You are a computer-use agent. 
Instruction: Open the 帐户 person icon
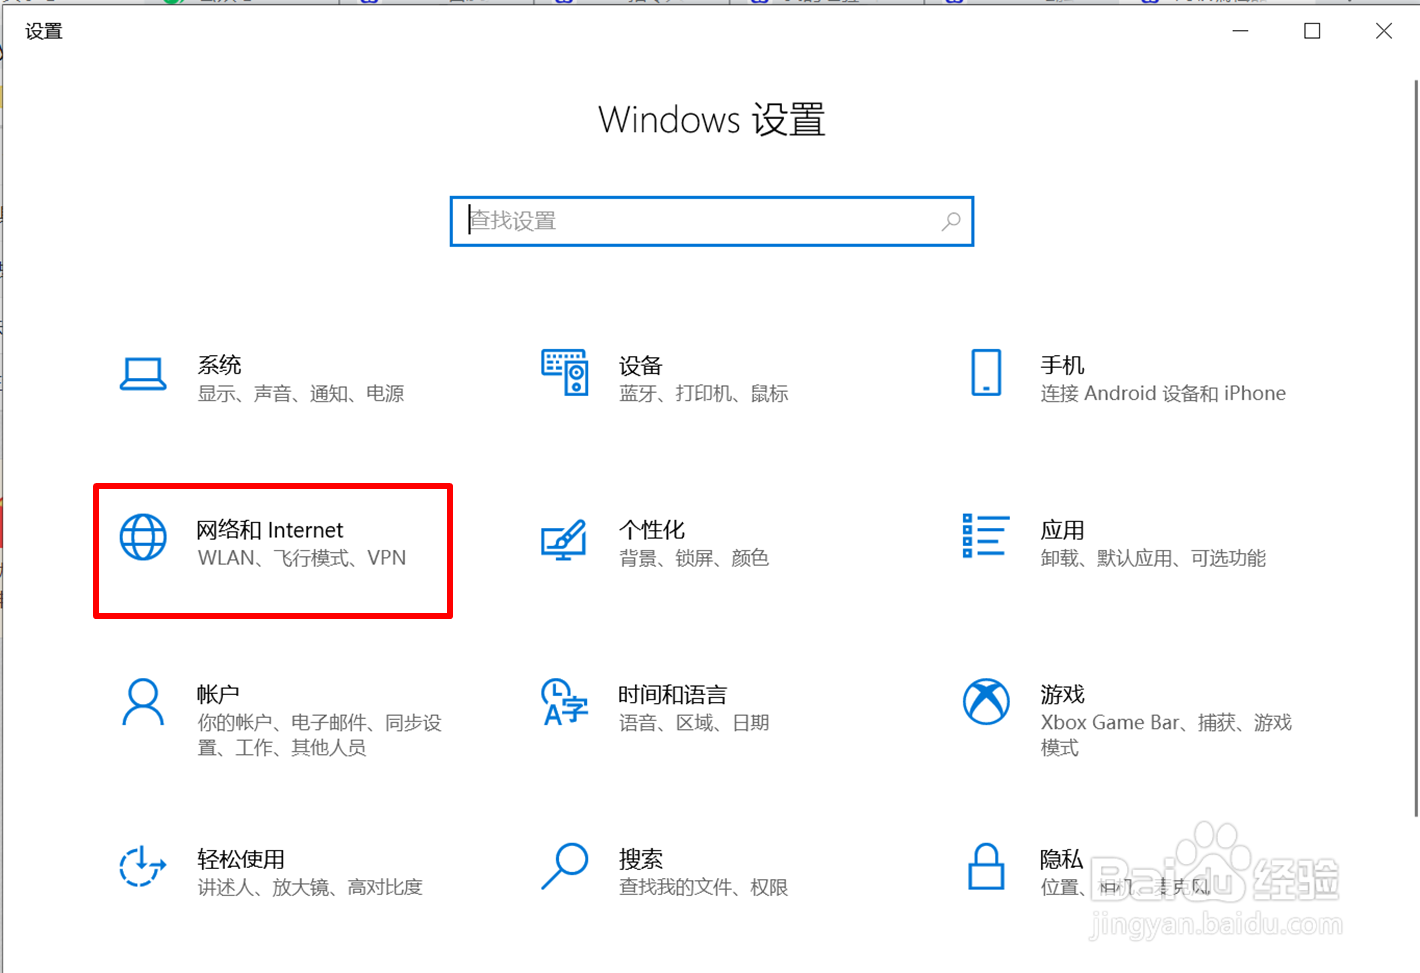click(x=143, y=702)
